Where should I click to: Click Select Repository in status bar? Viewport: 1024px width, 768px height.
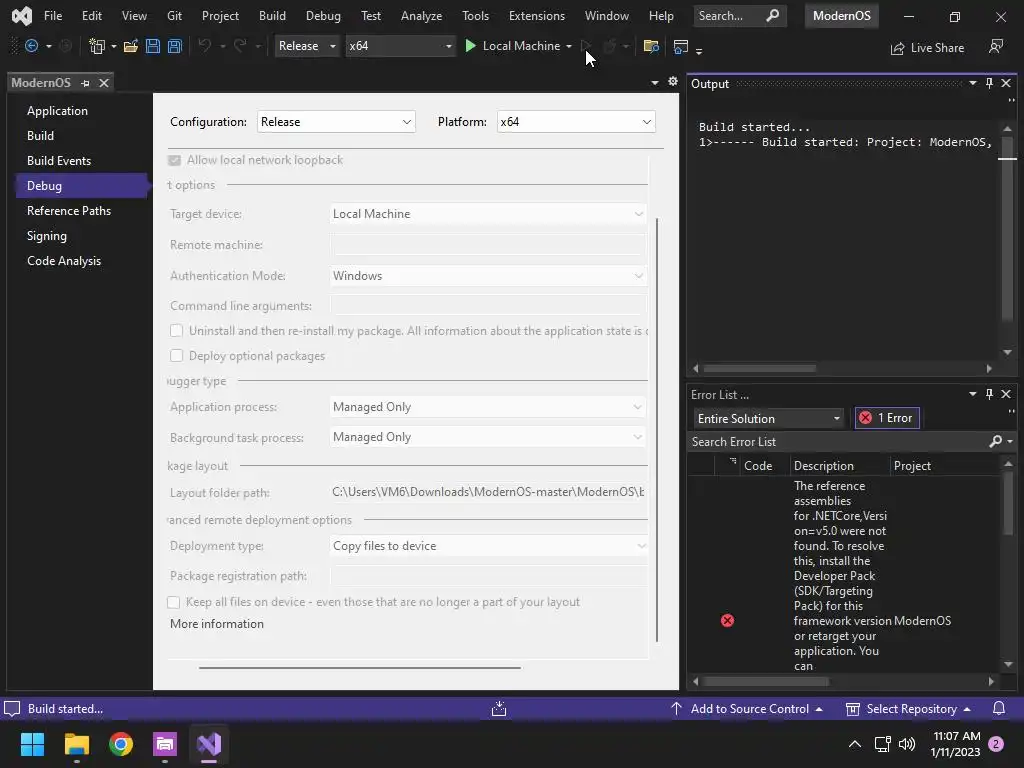pos(908,709)
